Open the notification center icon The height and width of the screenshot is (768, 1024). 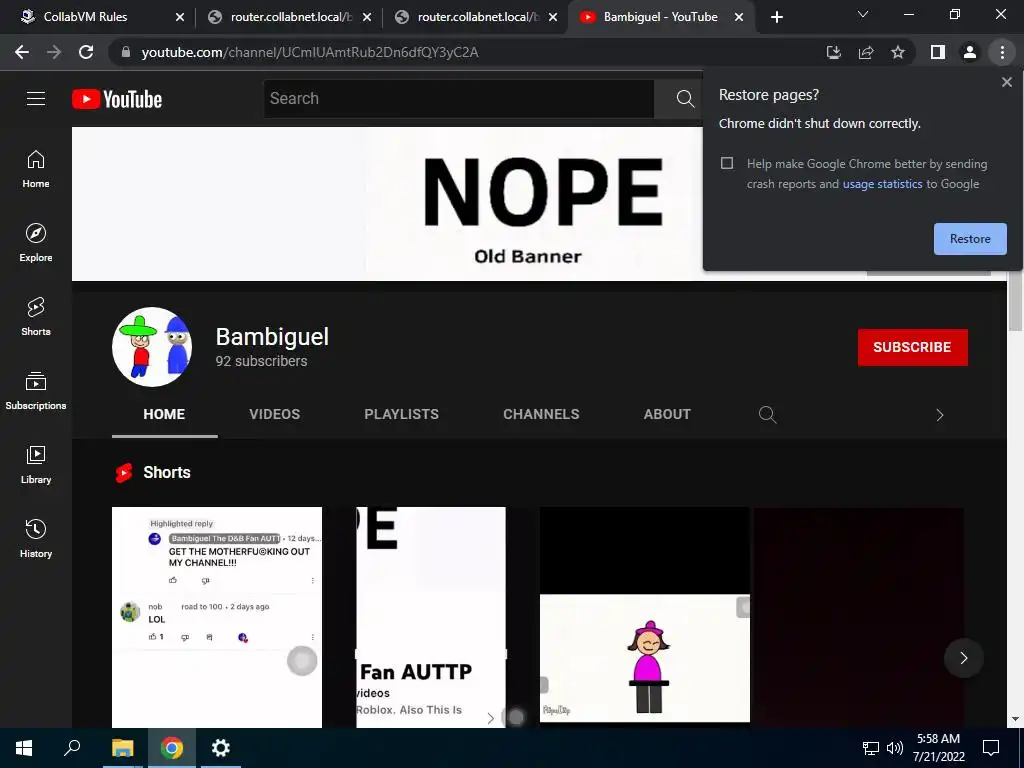[991, 748]
